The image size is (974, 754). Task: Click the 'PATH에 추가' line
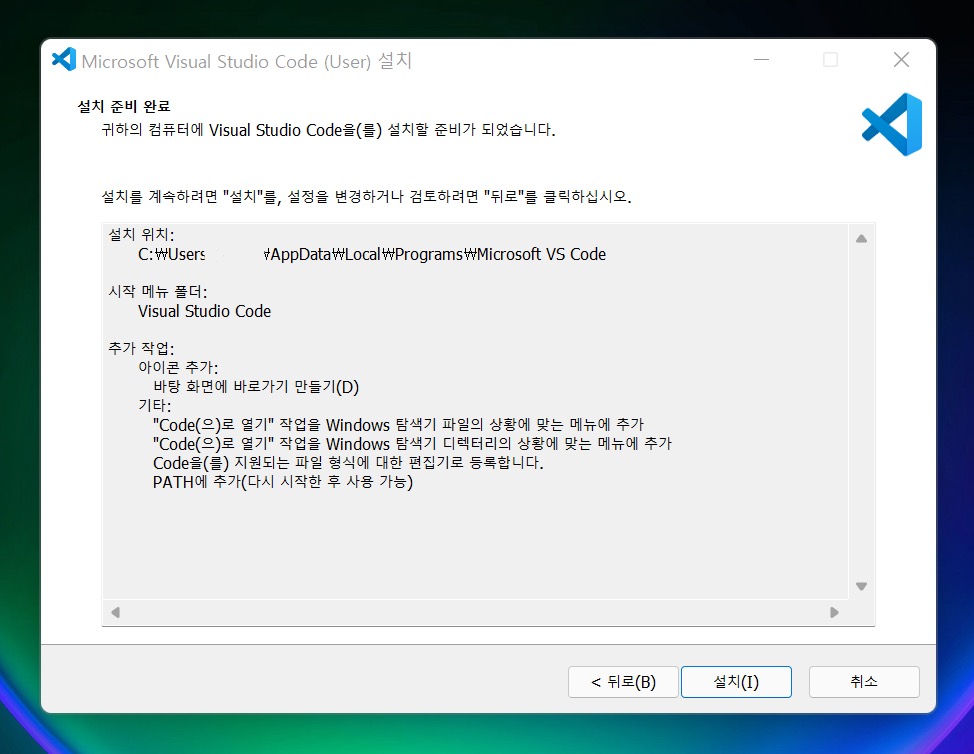click(x=283, y=482)
